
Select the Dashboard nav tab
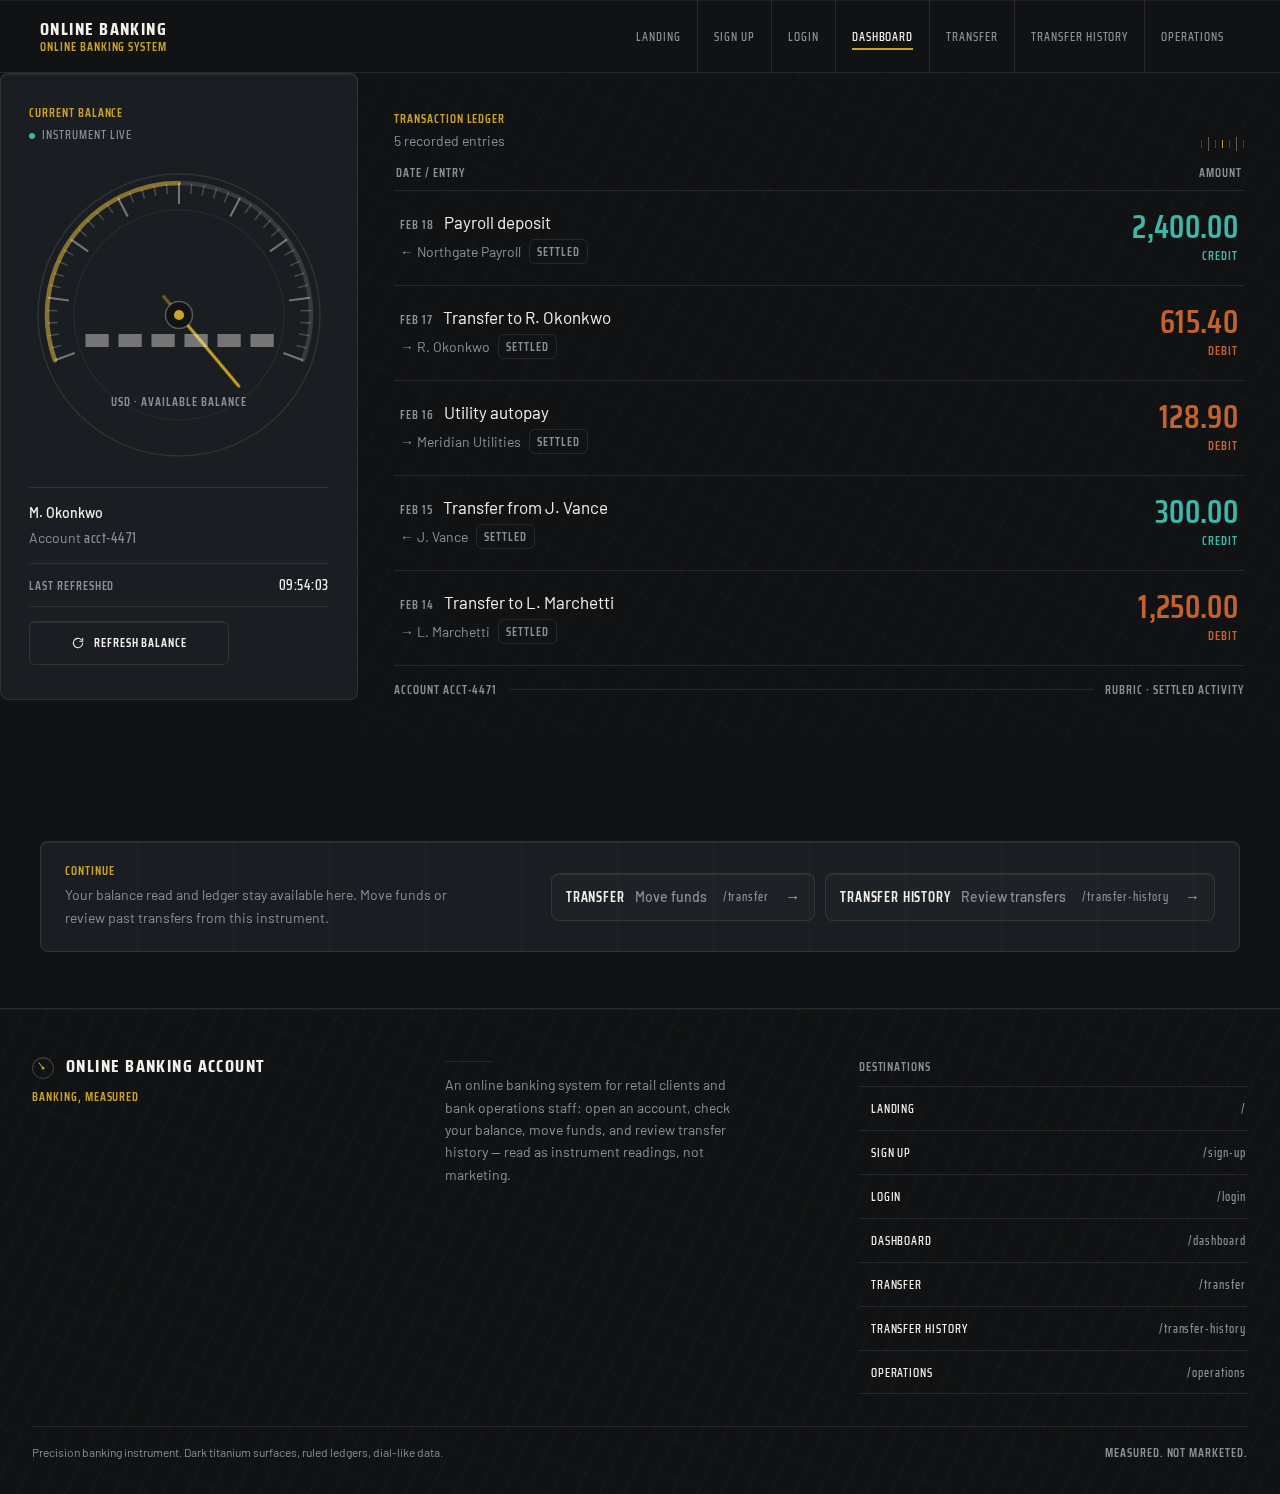pos(882,37)
